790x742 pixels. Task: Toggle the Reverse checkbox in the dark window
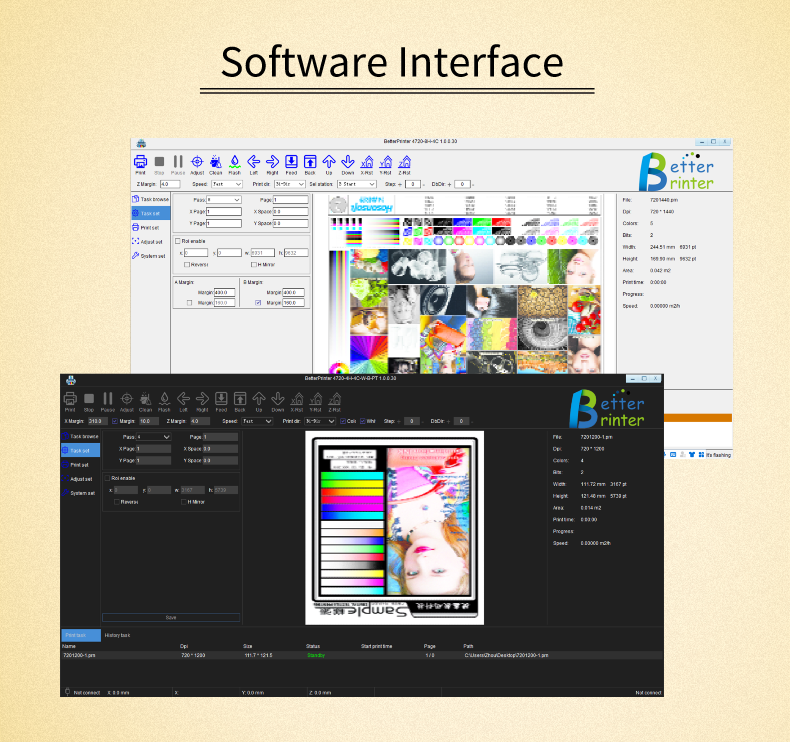116,501
